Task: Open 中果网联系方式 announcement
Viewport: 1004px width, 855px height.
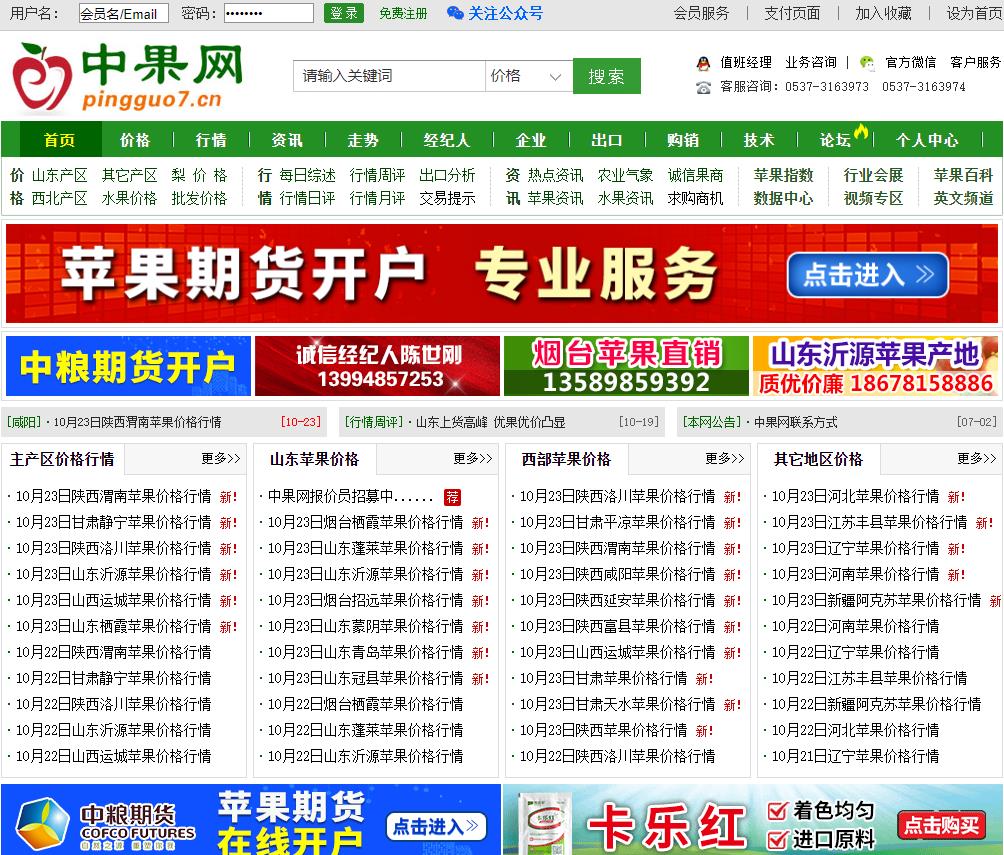Action: coord(795,422)
